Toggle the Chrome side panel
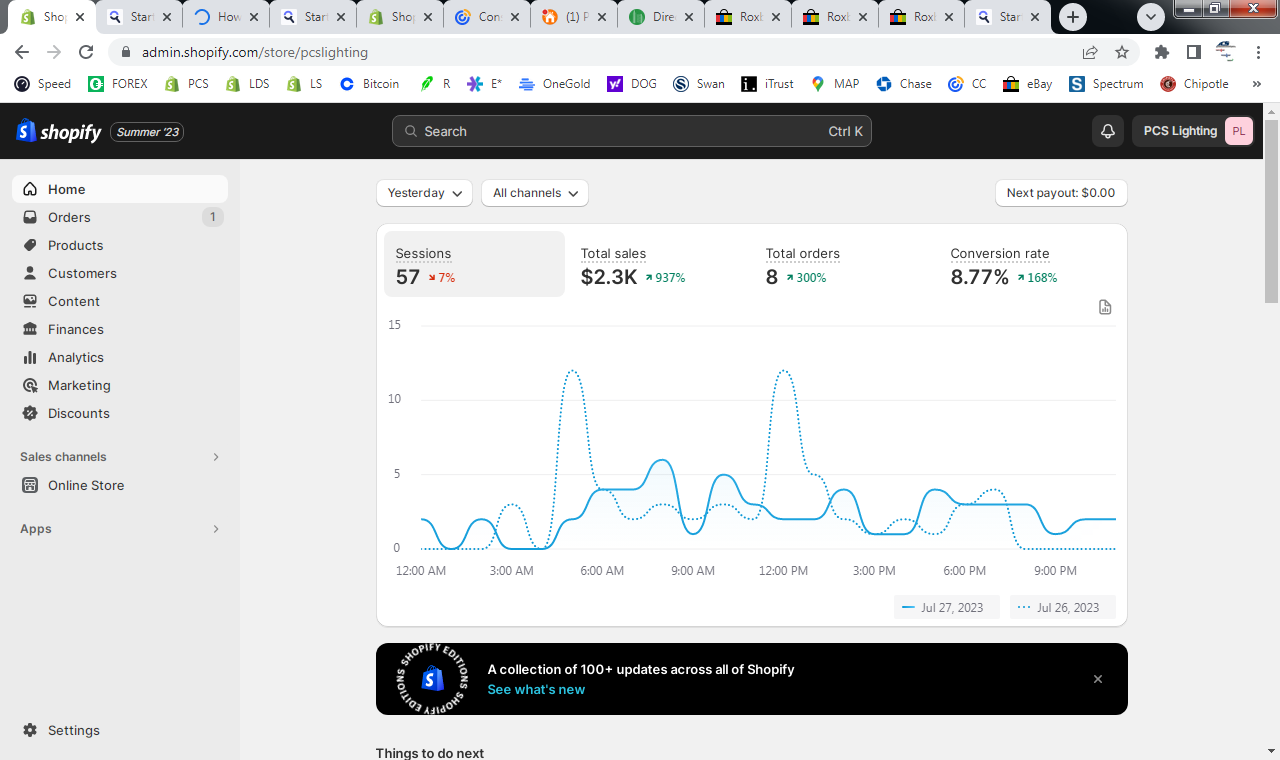 click(x=1194, y=52)
